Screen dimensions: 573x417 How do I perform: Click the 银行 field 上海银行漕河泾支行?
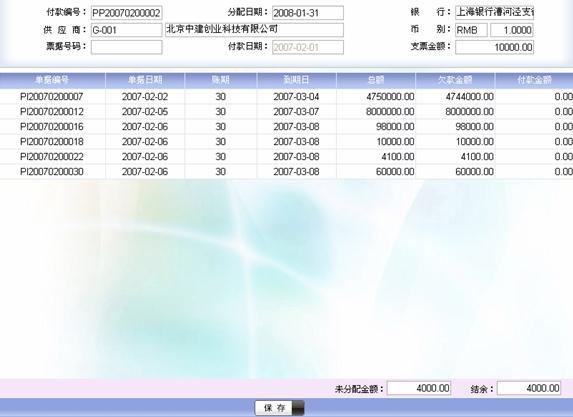tap(494, 12)
